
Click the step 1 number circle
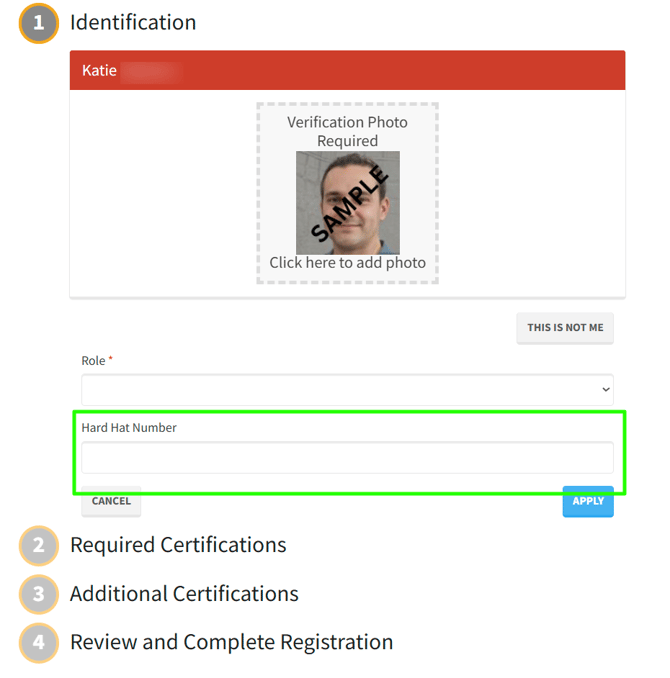pyautogui.click(x=39, y=23)
